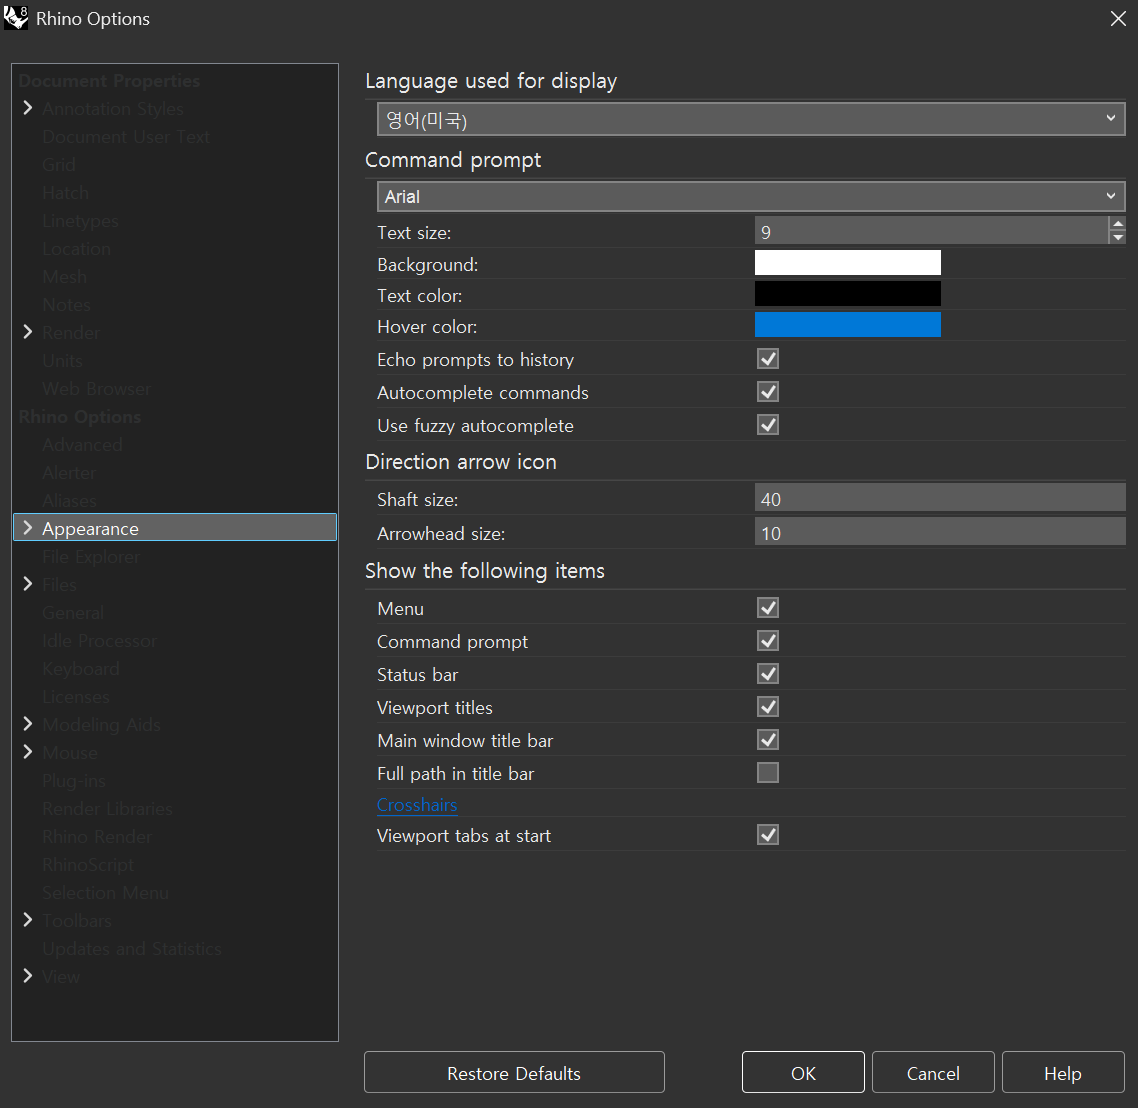This screenshot has width=1138, height=1108.
Task: Increase text size with up stepper arrow
Action: tap(1118, 224)
